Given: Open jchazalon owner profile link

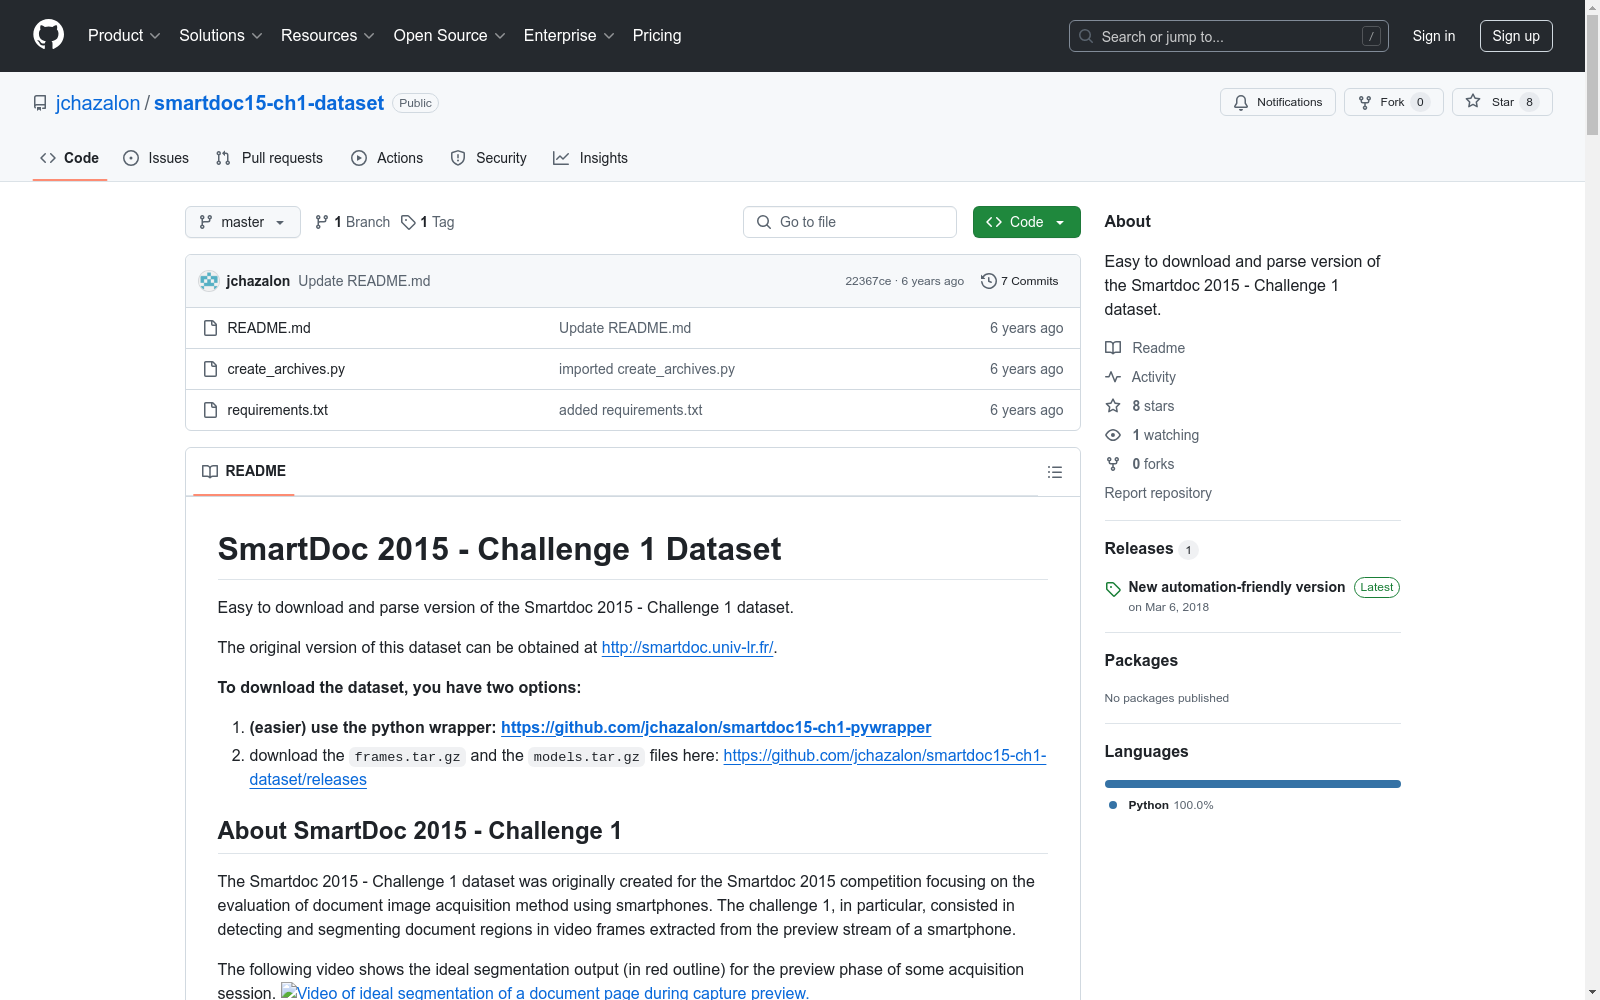Looking at the screenshot, I should coord(98,103).
